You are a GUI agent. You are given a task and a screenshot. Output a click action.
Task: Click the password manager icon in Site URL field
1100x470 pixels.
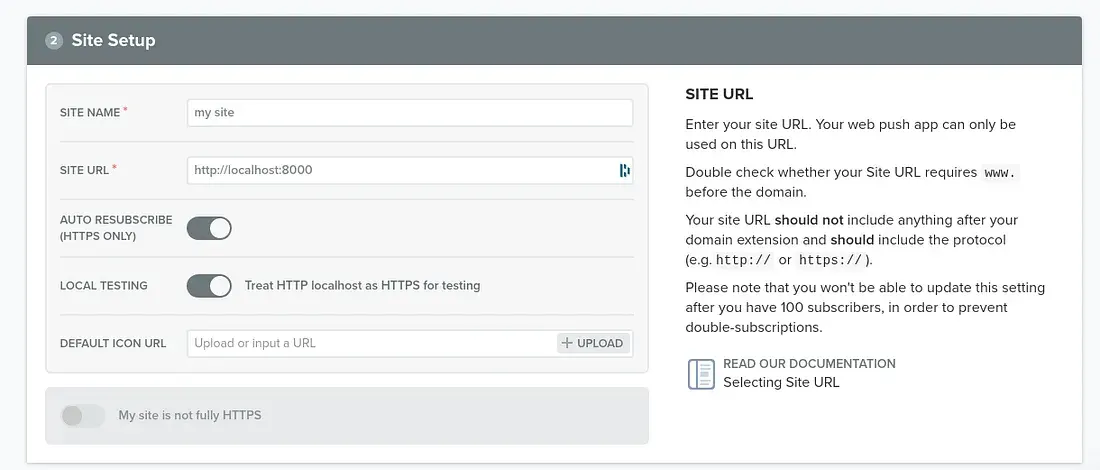(x=624, y=170)
